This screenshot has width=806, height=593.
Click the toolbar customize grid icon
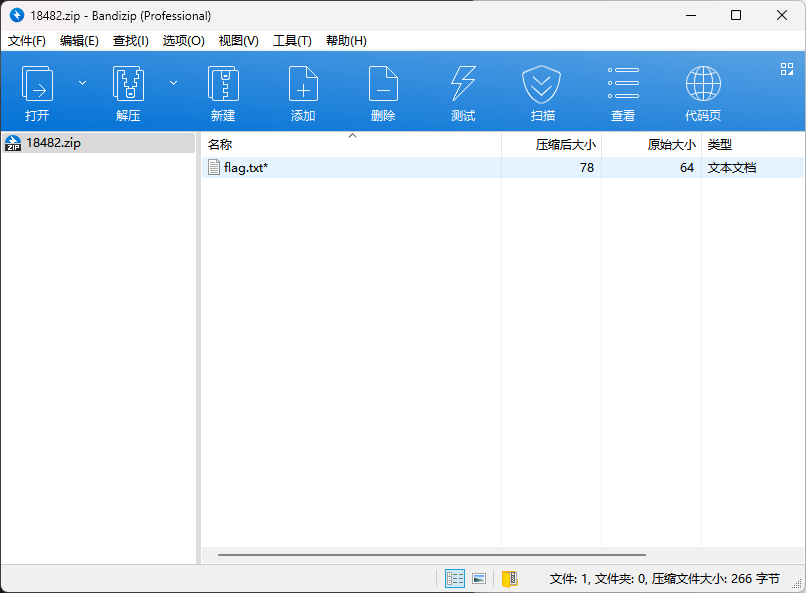786,69
